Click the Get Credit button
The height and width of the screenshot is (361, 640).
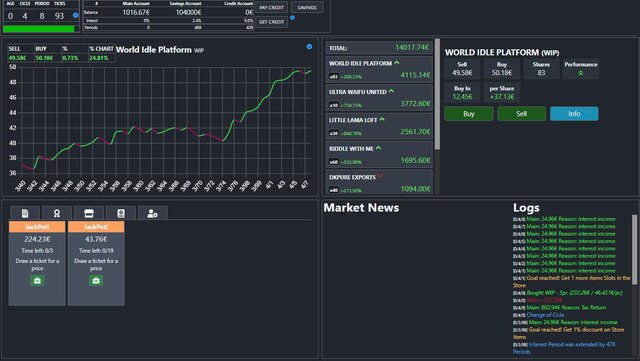[x=271, y=22]
